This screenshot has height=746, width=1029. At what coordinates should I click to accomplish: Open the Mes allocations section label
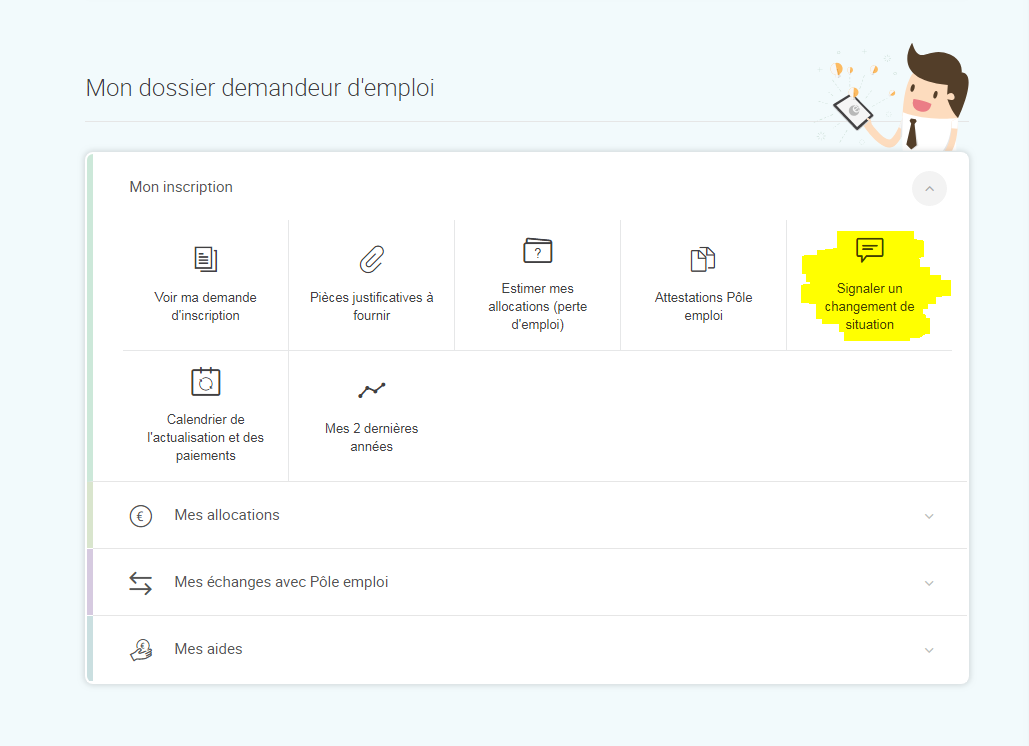(x=227, y=515)
